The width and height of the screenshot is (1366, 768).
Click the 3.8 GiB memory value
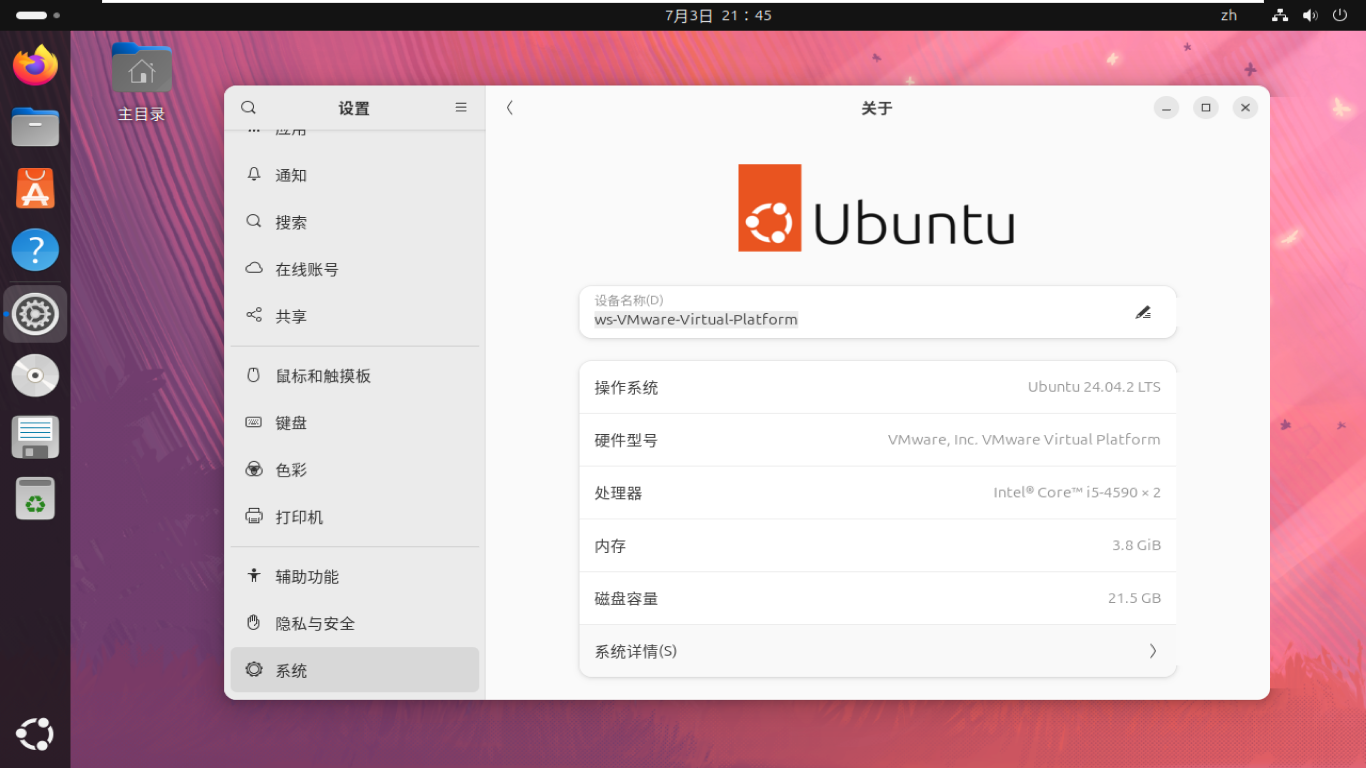1136,545
